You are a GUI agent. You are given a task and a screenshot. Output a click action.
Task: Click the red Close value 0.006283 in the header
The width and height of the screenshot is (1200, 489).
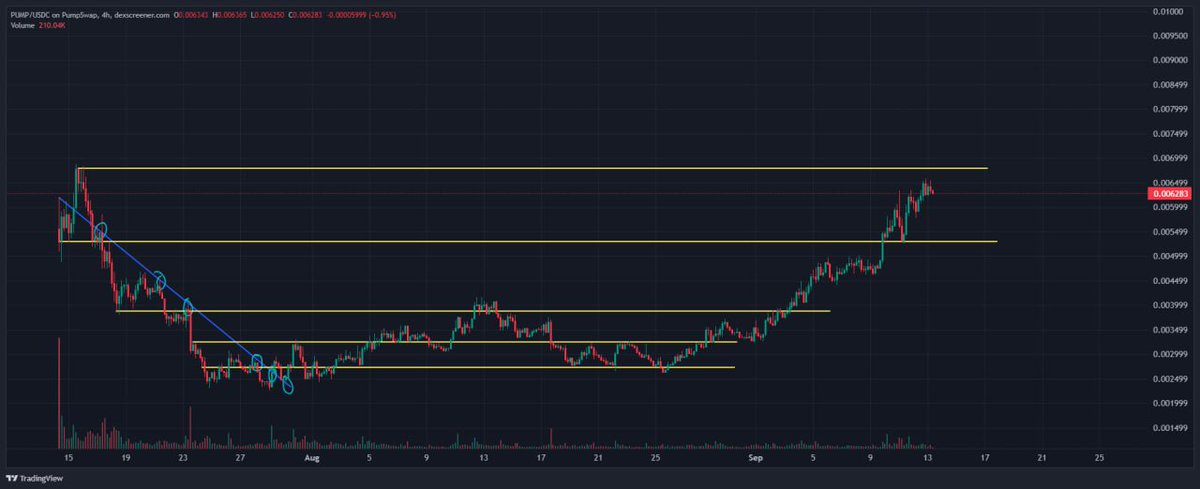(304, 15)
